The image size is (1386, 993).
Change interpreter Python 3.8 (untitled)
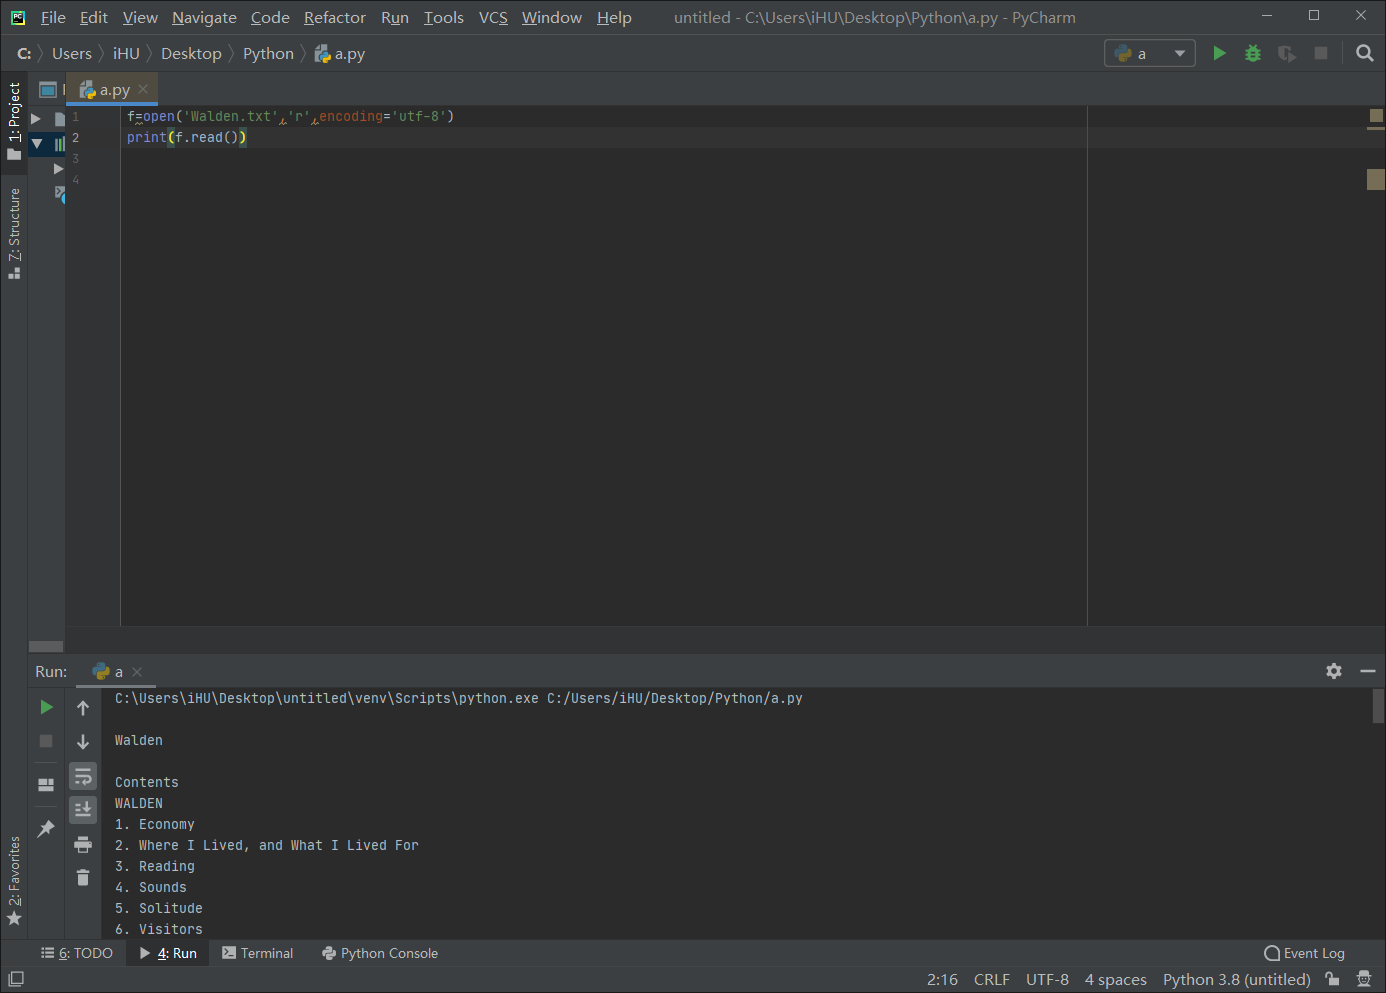1236,979
